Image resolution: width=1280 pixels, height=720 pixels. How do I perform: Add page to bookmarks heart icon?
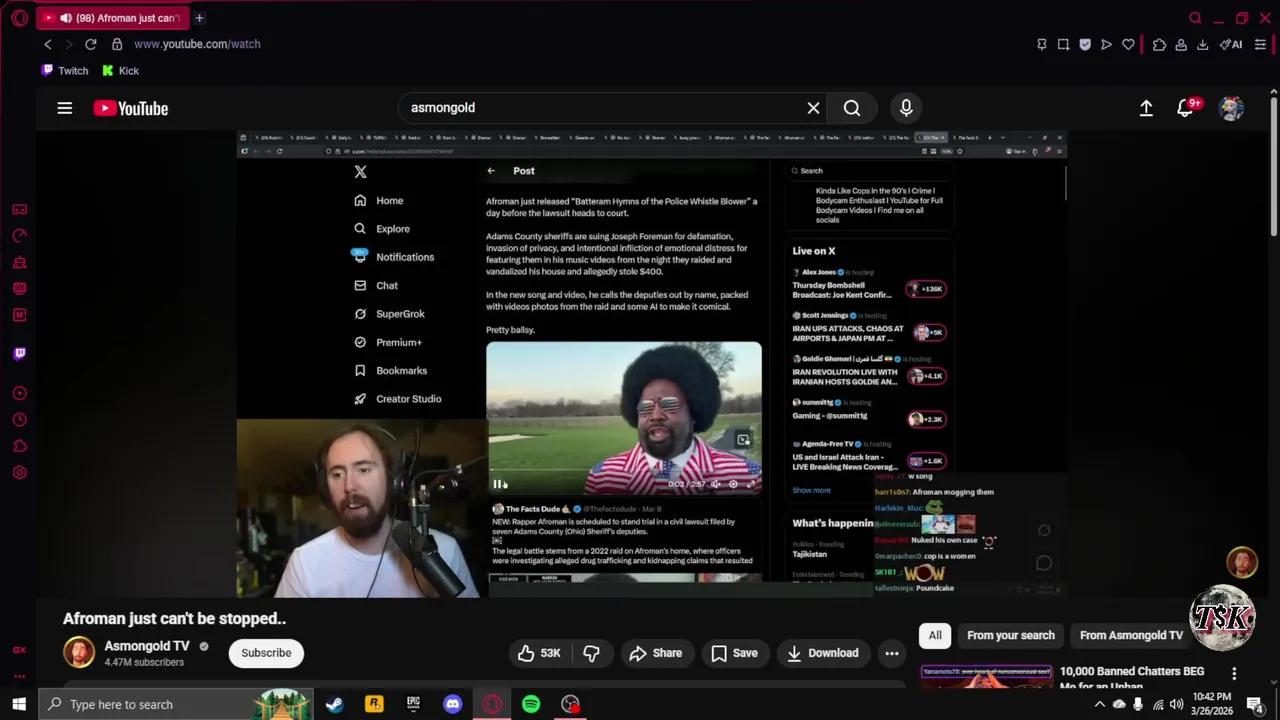pyautogui.click(x=1128, y=44)
